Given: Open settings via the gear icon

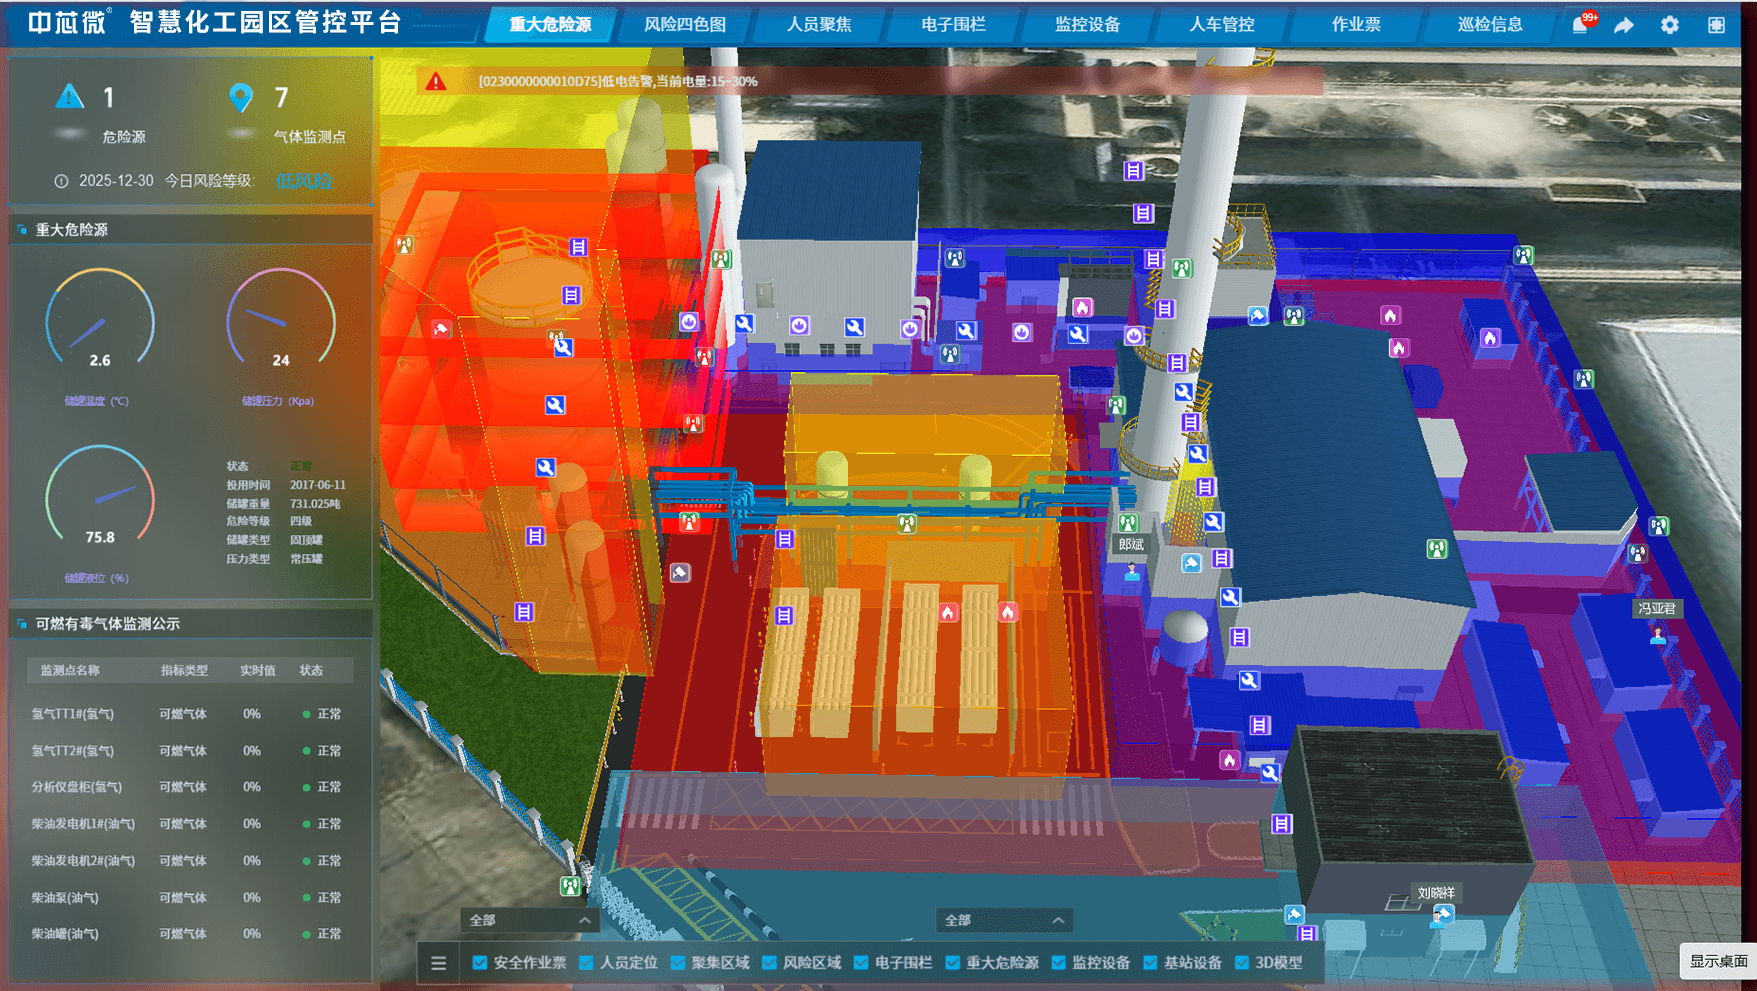Looking at the screenshot, I should [x=1670, y=25].
